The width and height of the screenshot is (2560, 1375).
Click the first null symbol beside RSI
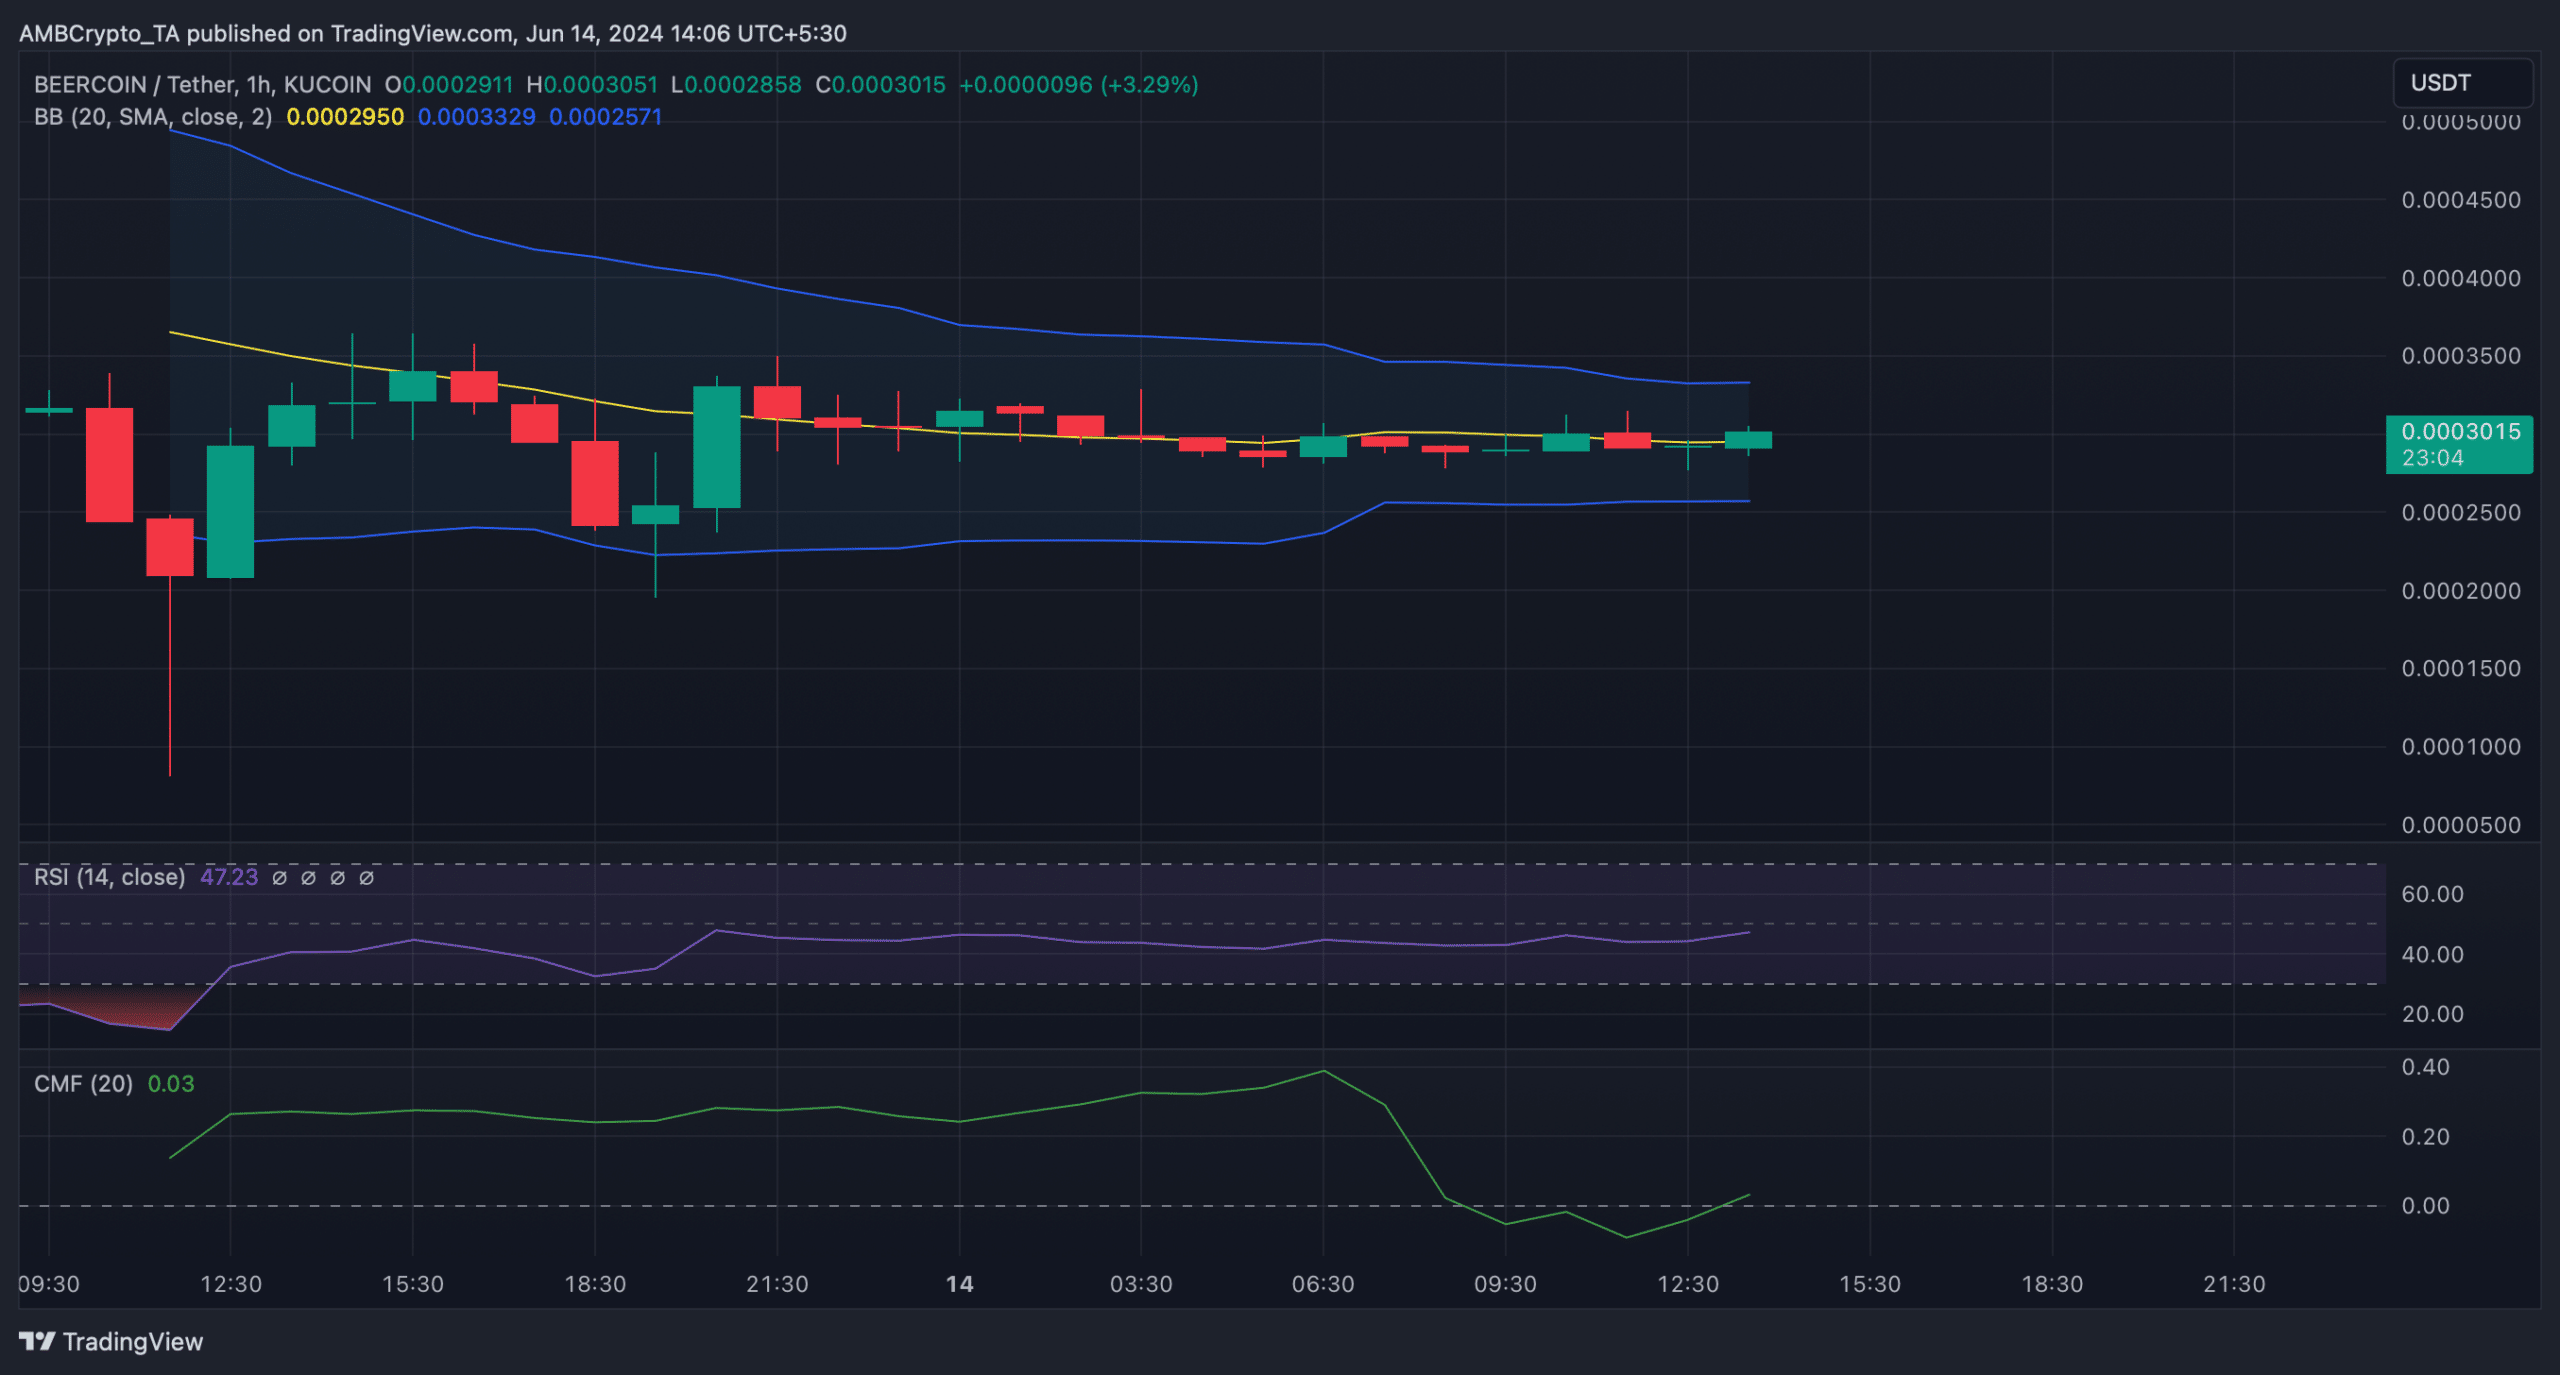(280, 877)
